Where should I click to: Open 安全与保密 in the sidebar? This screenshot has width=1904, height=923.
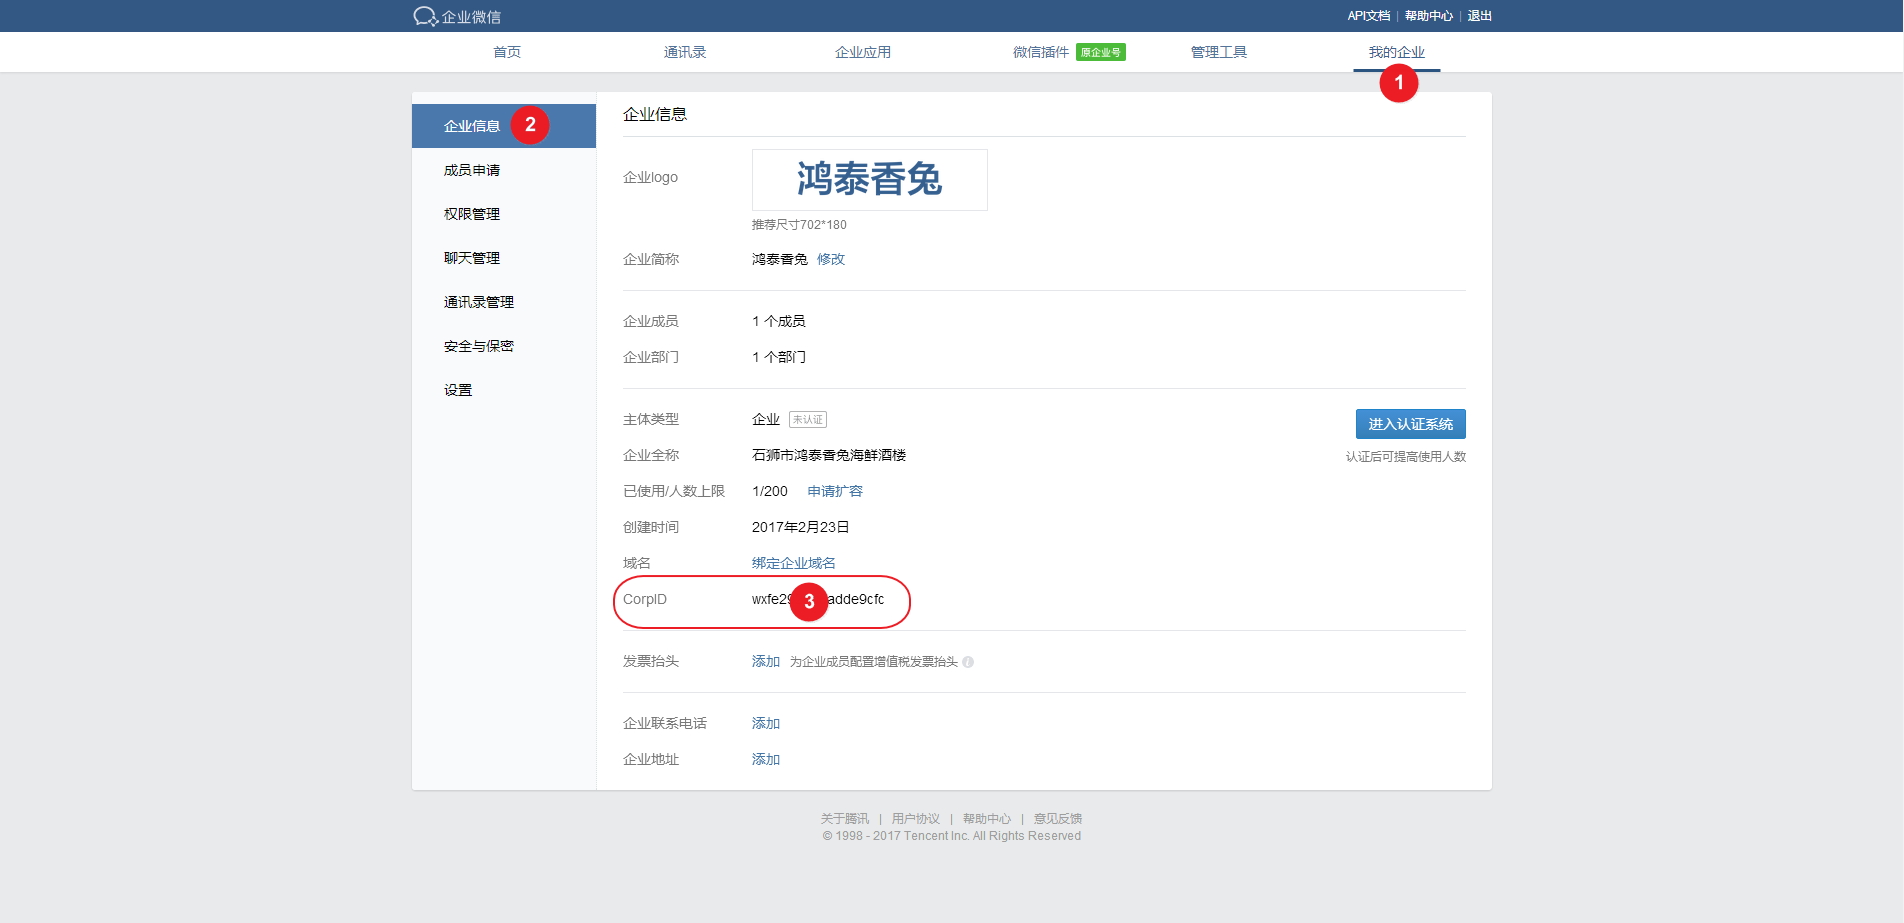click(504, 346)
